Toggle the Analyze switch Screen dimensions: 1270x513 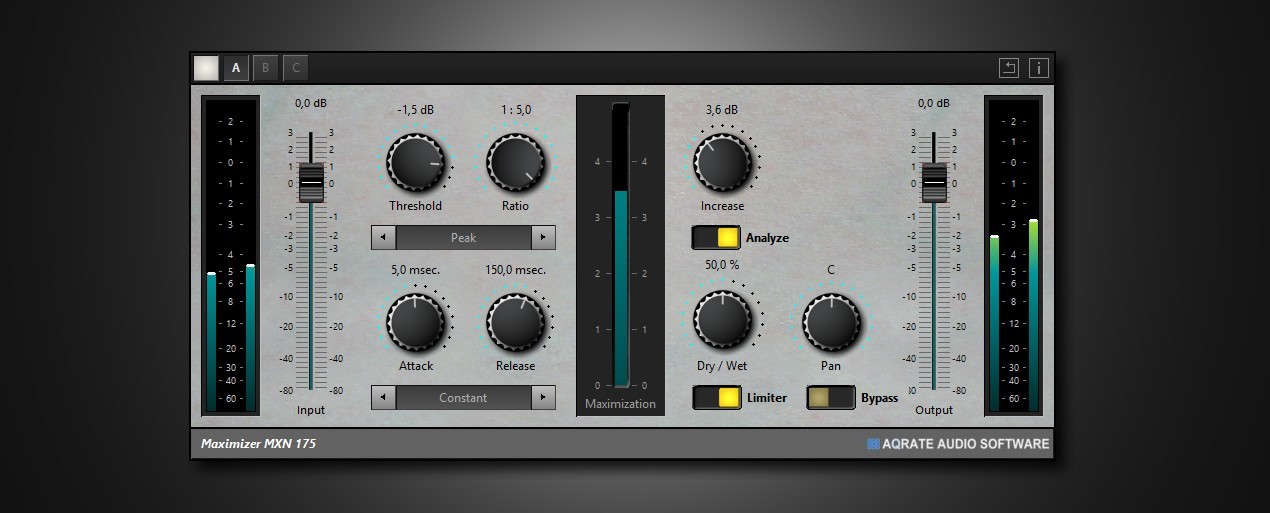pos(716,238)
